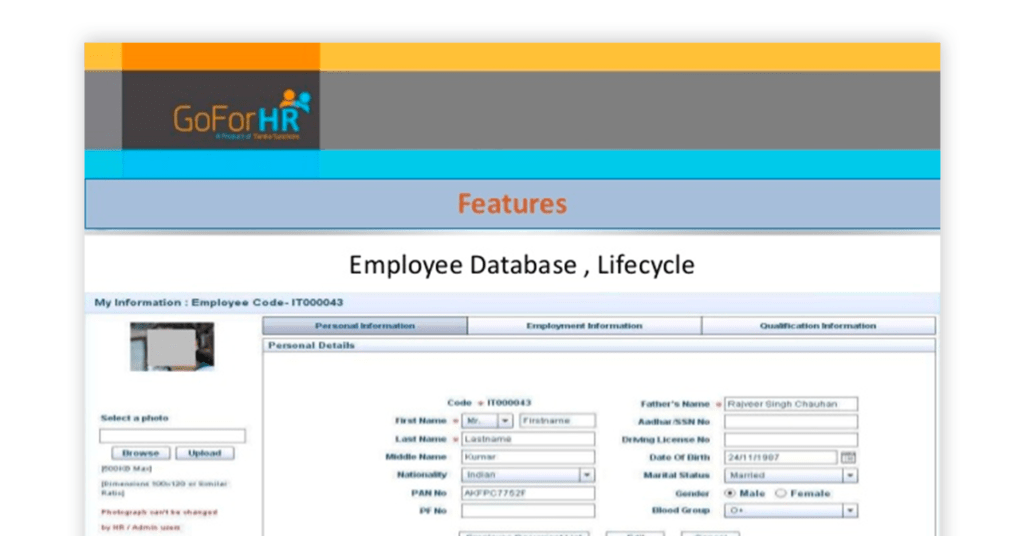Click the employee photo thumbnail
Image resolution: width=1024 pixels, height=536 pixels.
pyautogui.click(x=172, y=347)
